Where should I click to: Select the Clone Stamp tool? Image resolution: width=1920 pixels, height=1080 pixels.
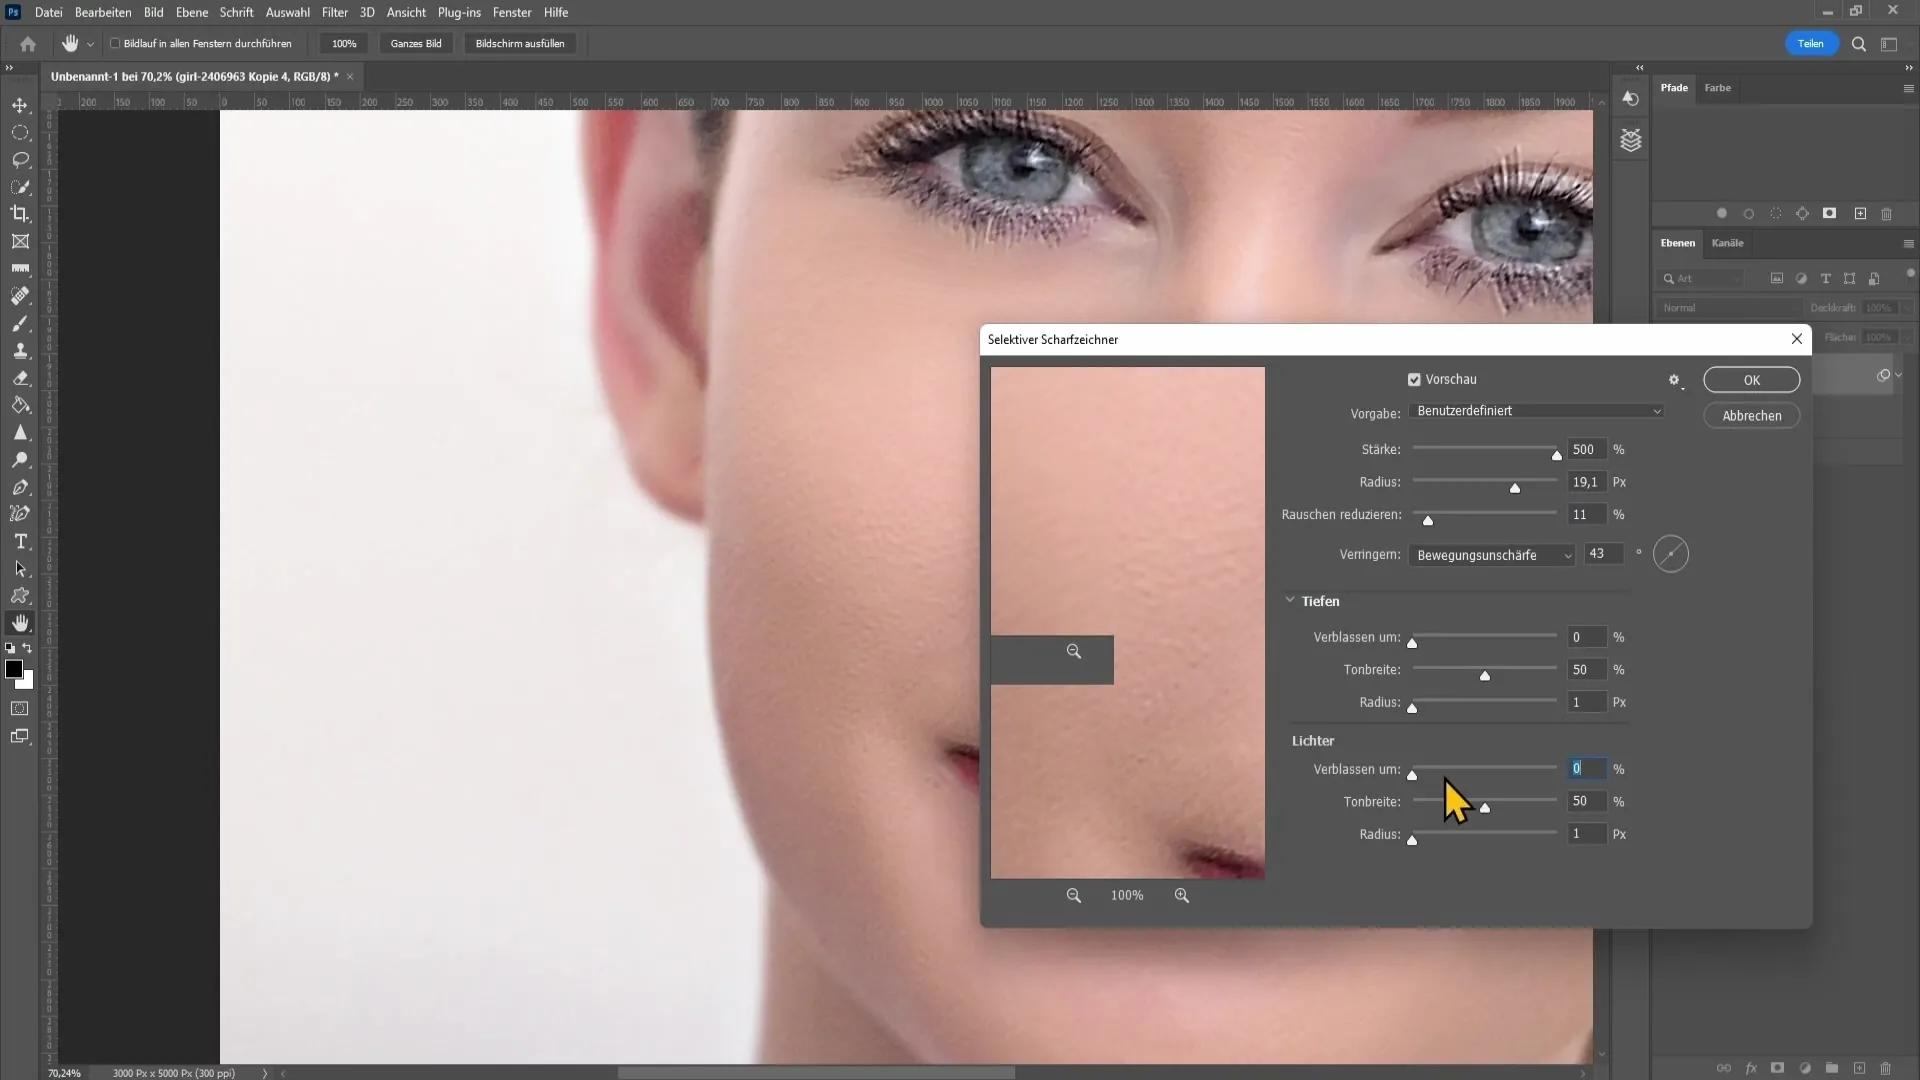(x=20, y=350)
